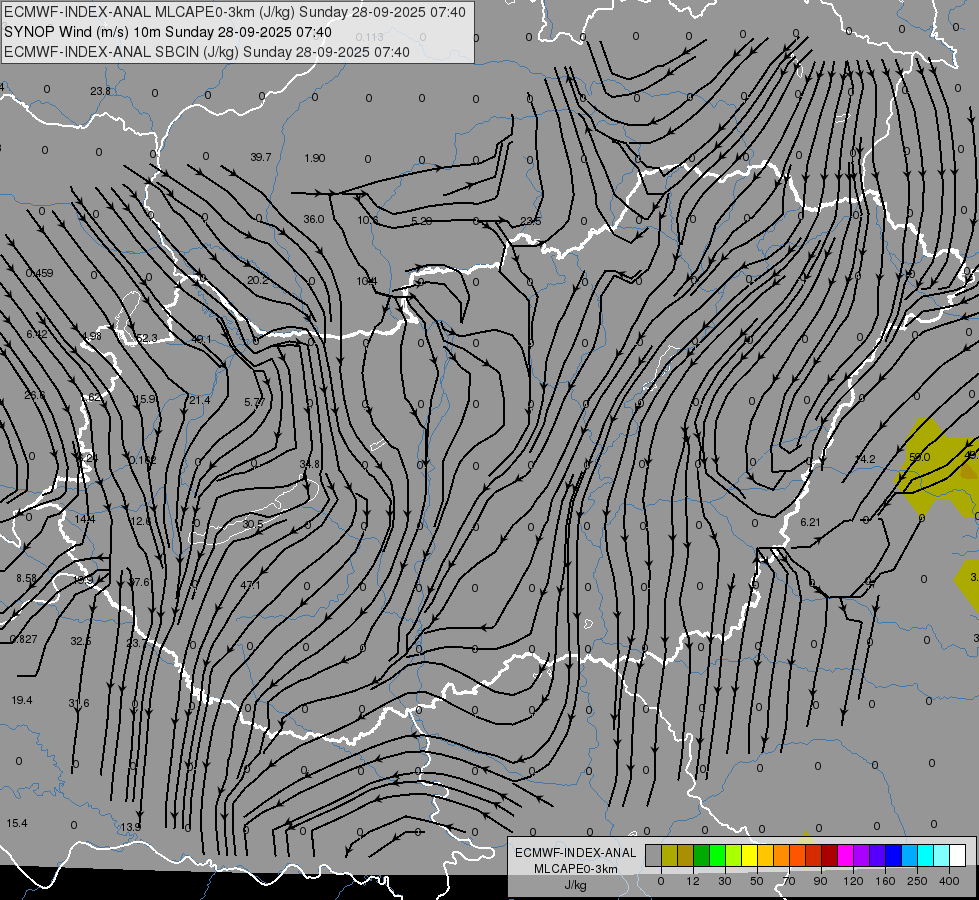979x900 pixels.
Task: Select the SYNOP Wind 10m header line
Action: pyautogui.click(x=168, y=32)
